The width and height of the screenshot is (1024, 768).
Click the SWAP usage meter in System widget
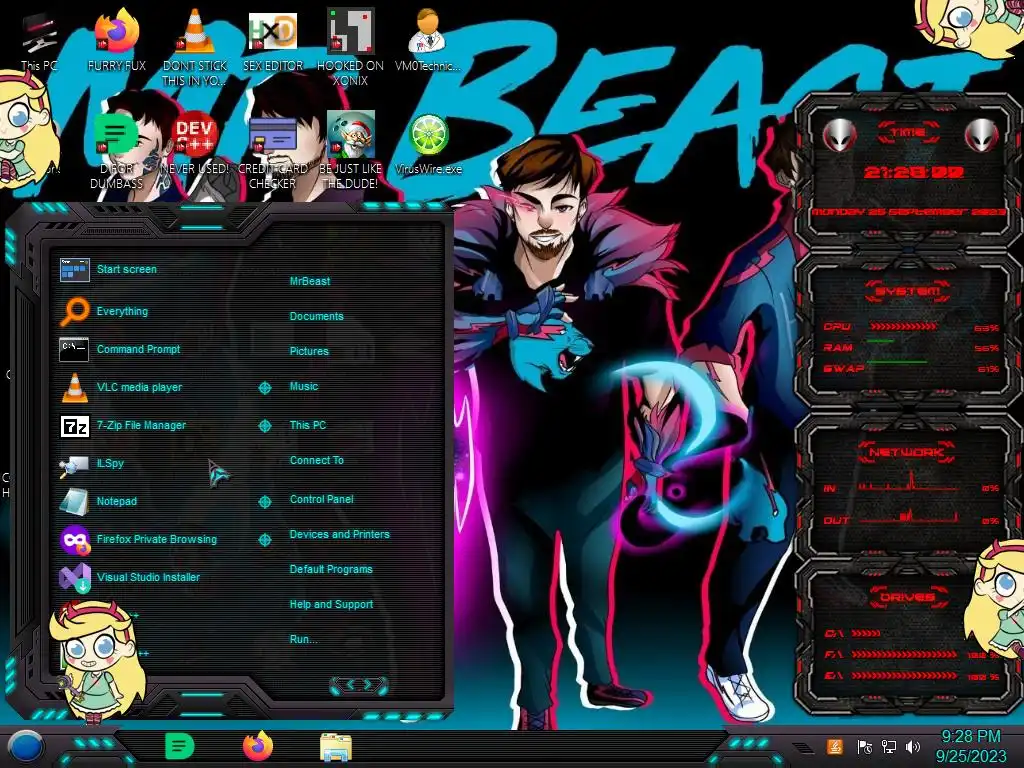[x=897, y=361]
